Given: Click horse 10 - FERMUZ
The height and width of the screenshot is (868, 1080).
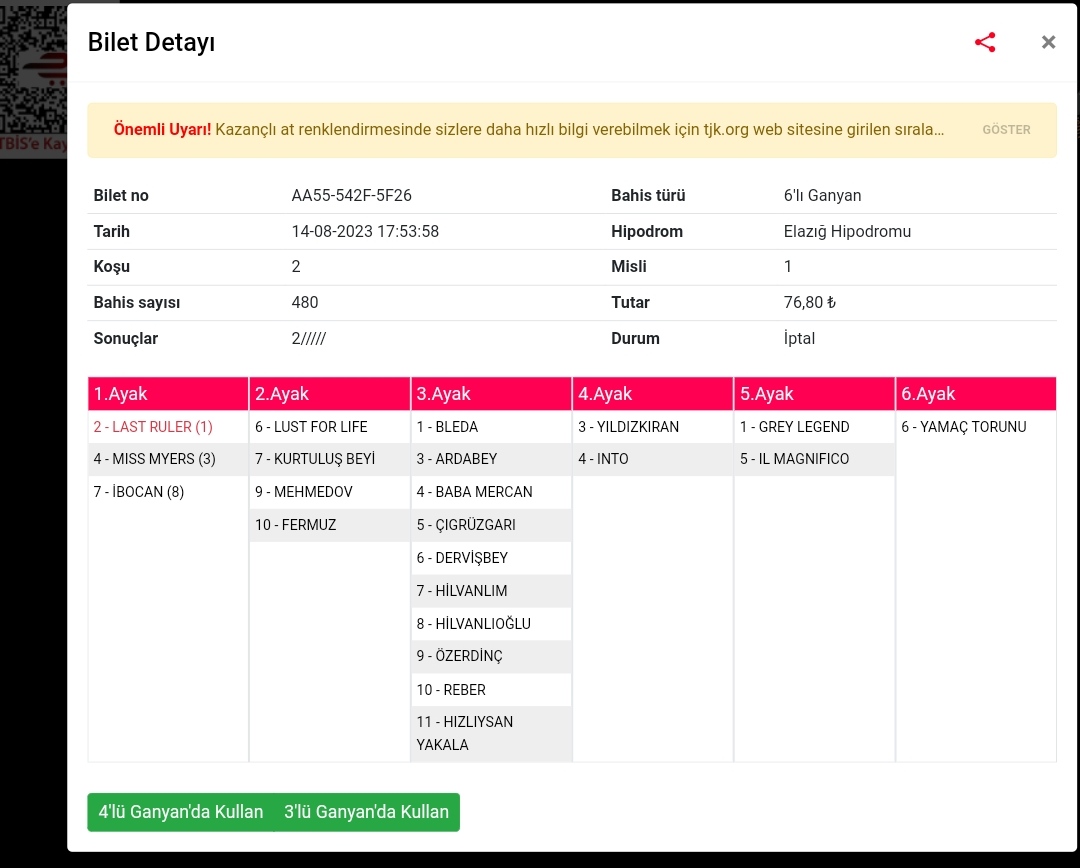Looking at the screenshot, I should tap(295, 525).
